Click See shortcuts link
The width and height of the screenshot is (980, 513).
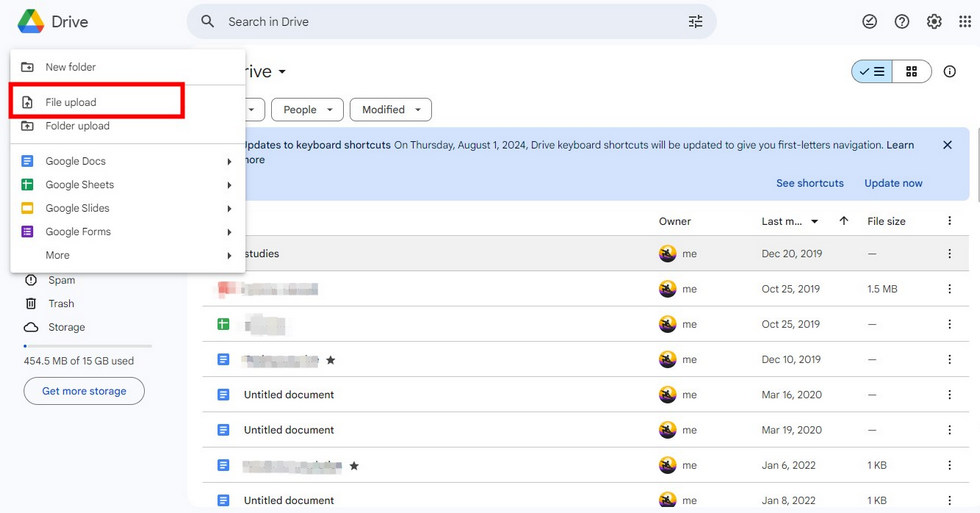810,183
